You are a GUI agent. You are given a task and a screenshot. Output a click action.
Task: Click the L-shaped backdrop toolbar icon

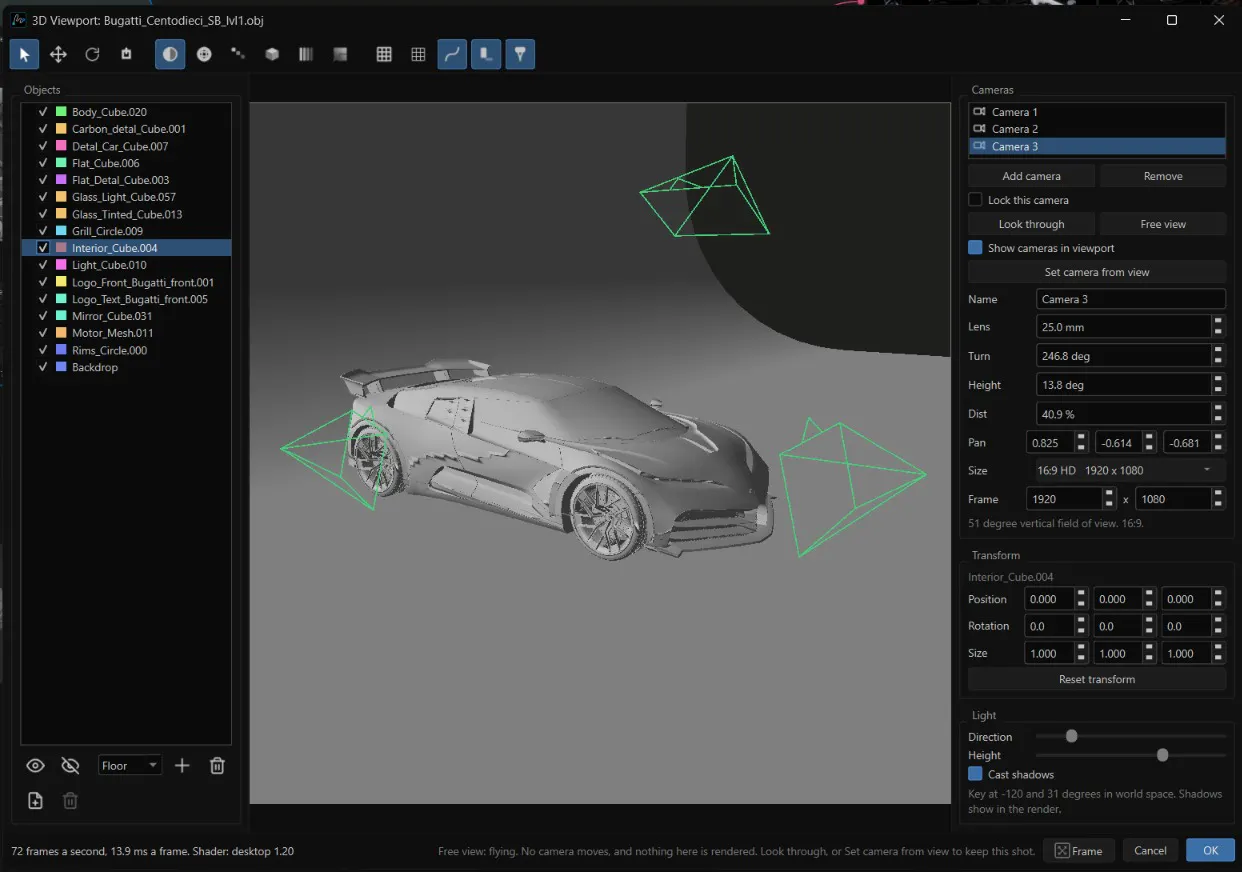pyautogui.click(x=486, y=54)
